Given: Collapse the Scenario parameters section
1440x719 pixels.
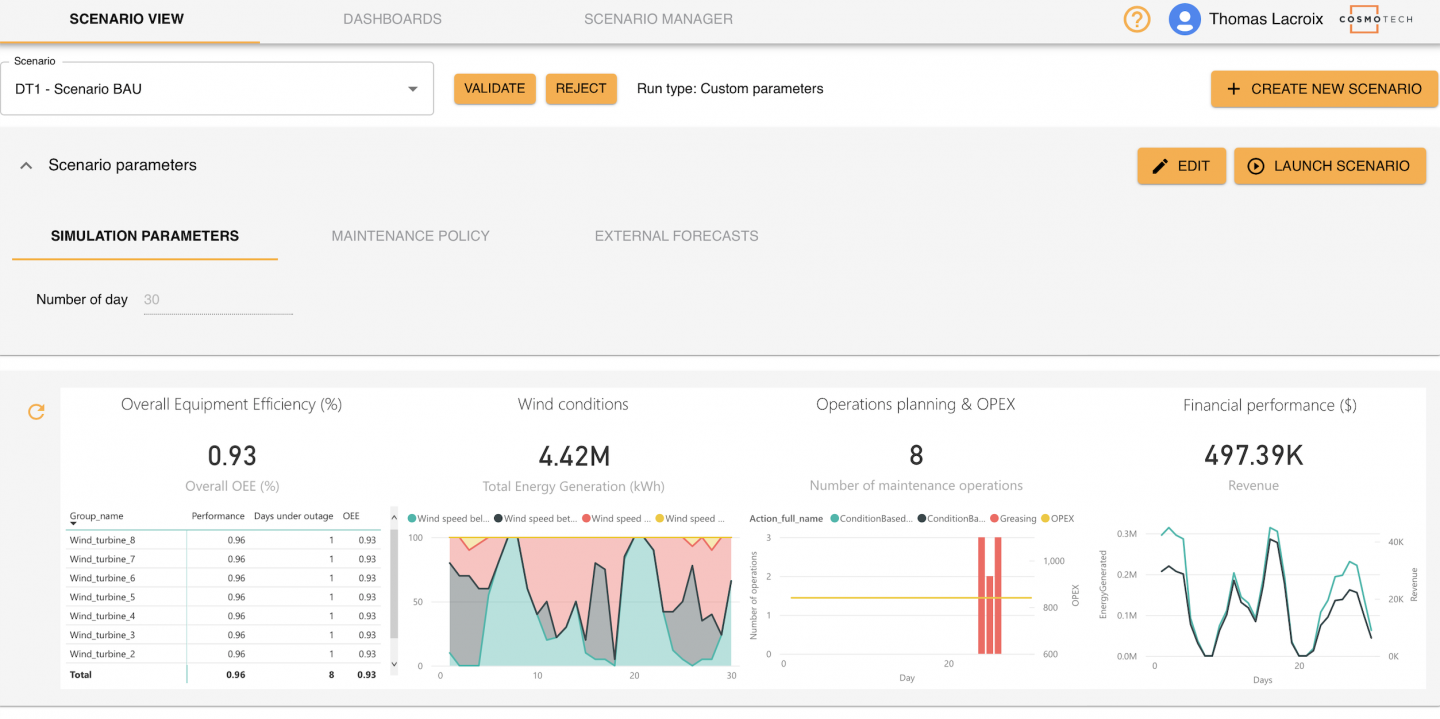Looking at the screenshot, I should click(26, 166).
